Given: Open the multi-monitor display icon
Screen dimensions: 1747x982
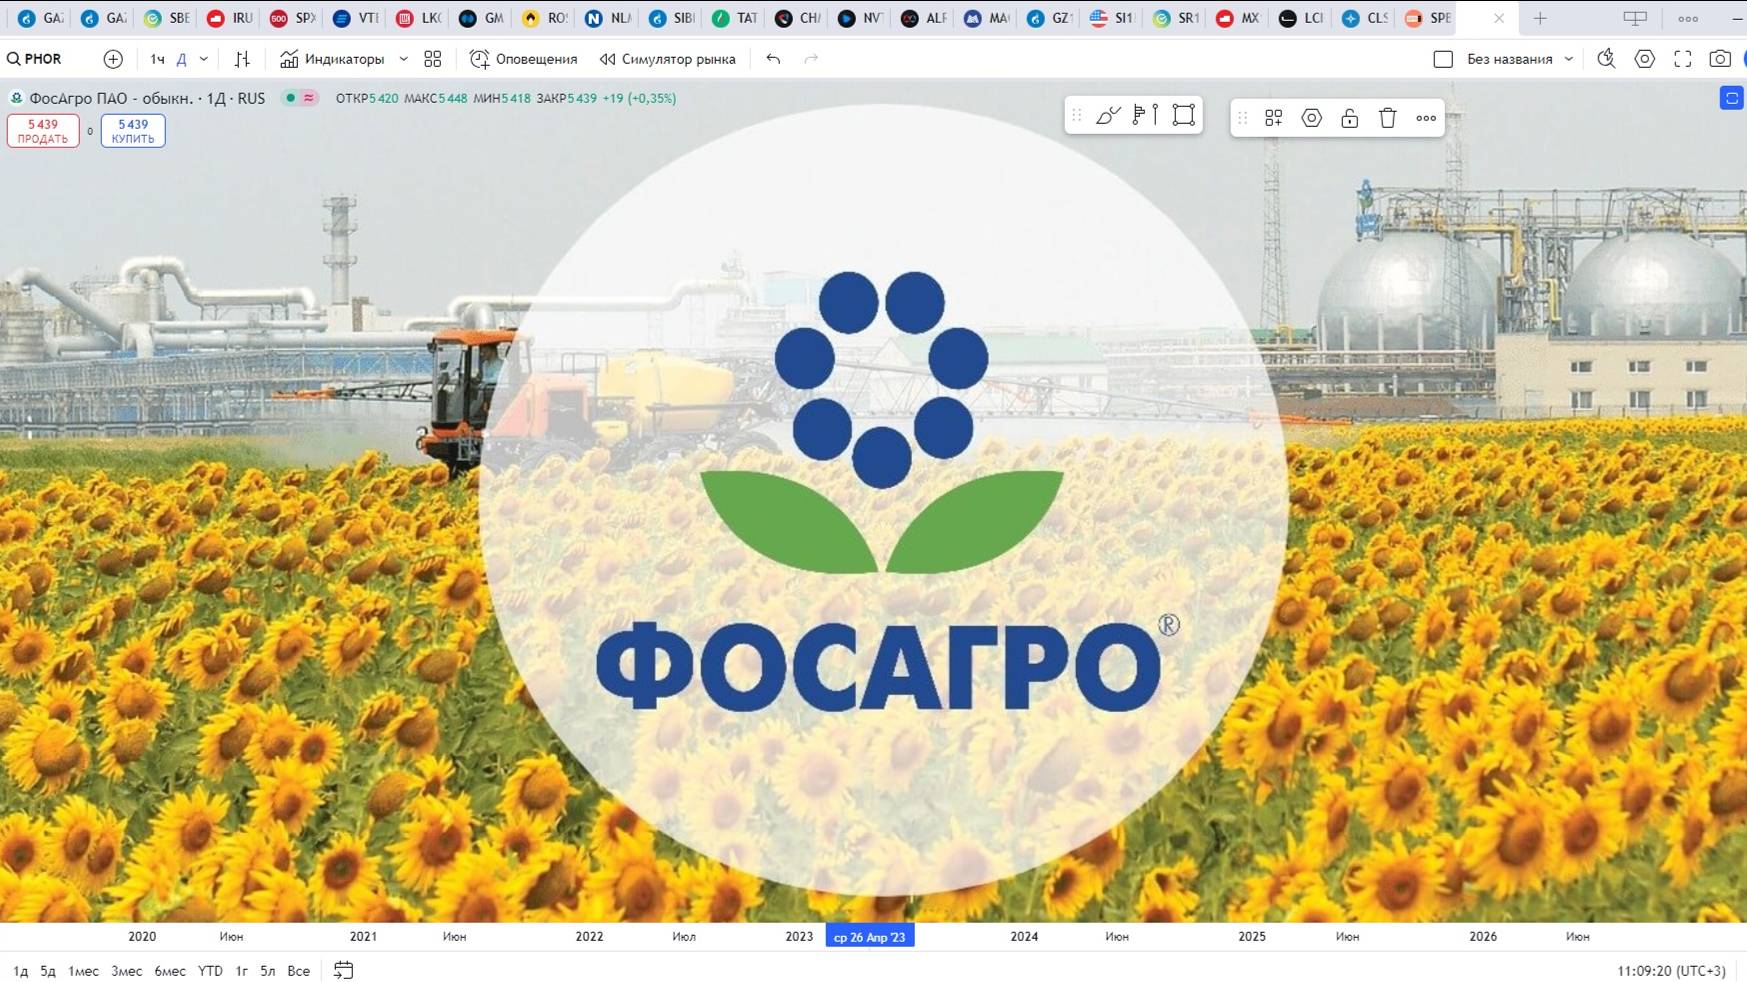Looking at the screenshot, I should click(1635, 18).
